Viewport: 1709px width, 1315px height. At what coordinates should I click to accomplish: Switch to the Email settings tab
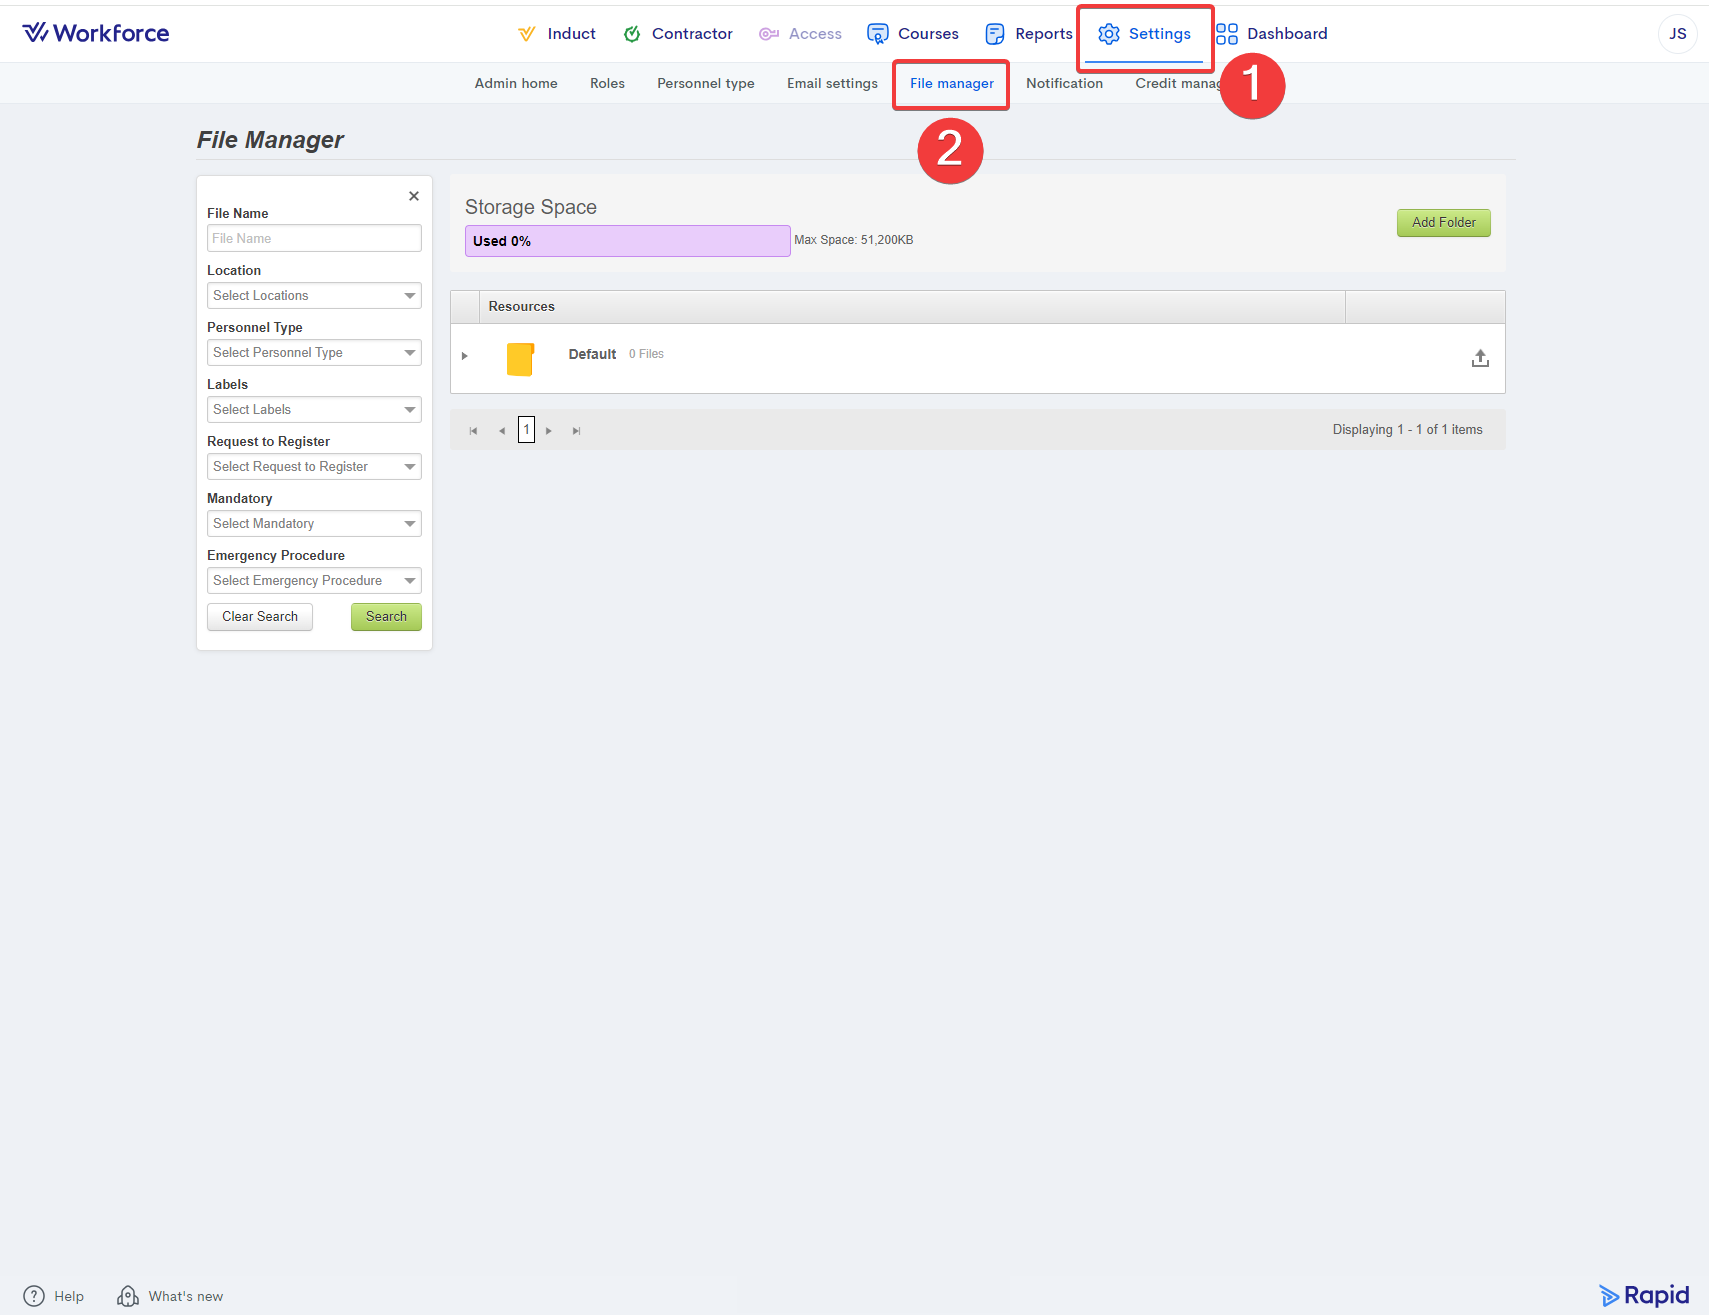pyautogui.click(x=832, y=83)
